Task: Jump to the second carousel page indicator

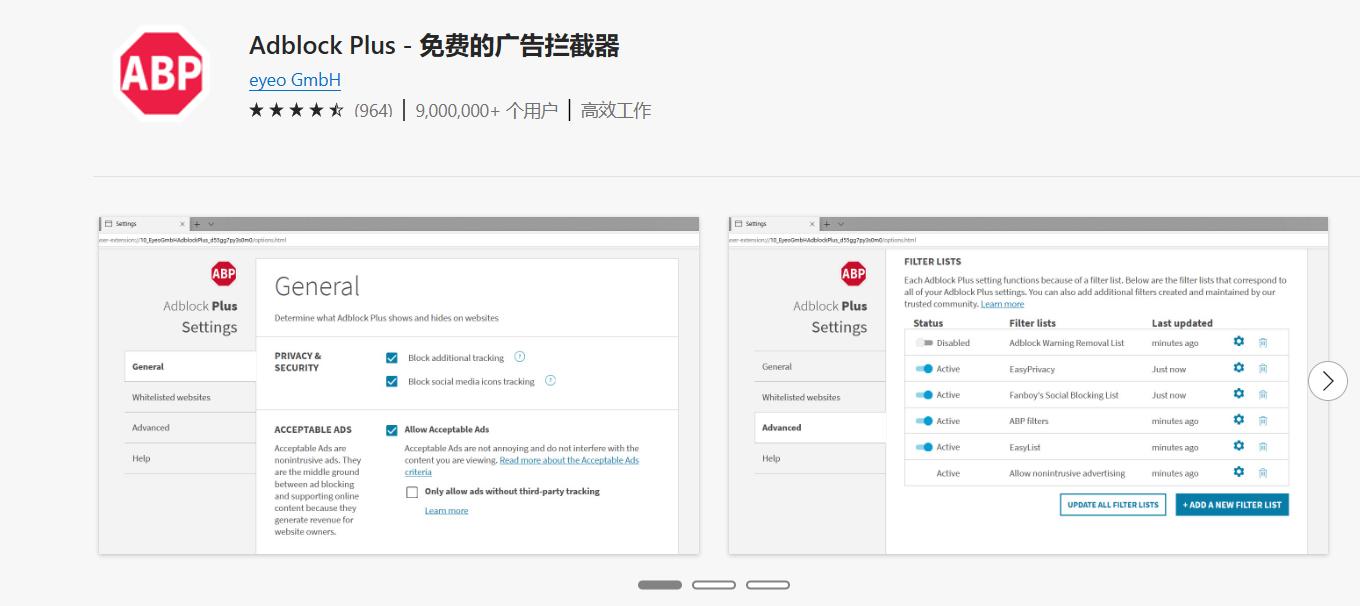Action: (713, 585)
